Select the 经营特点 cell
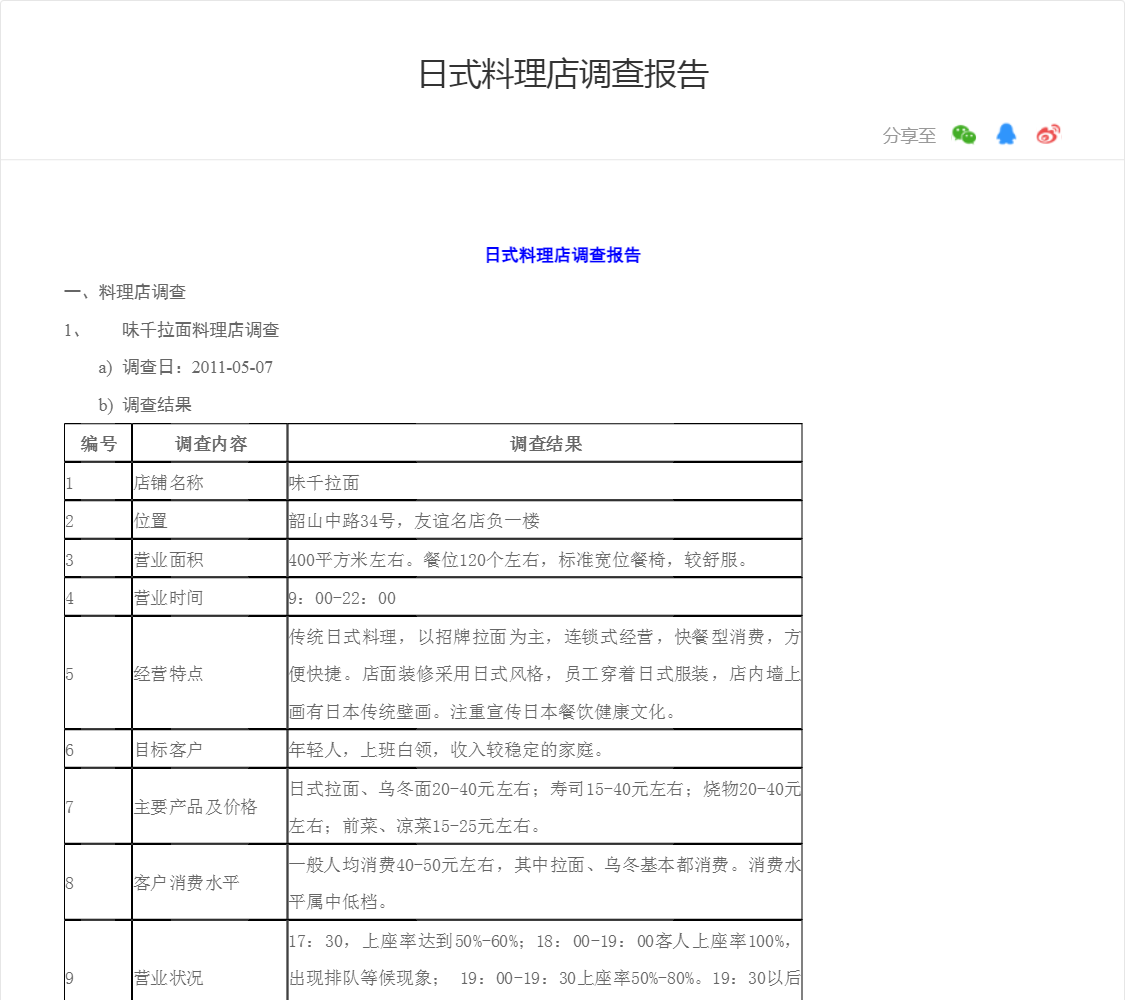Image resolution: width=1125 pixels, height=1000 pixels. [210, 673]
